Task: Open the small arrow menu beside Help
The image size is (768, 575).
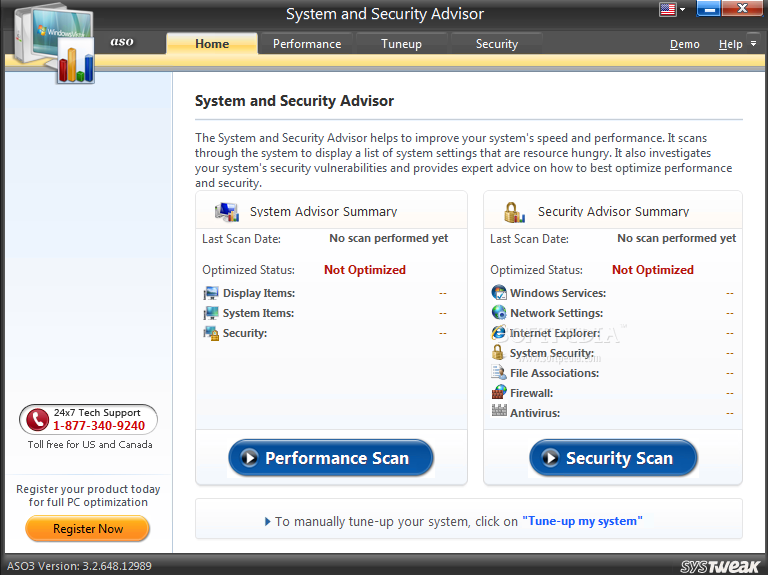Action: pos(753,44)
